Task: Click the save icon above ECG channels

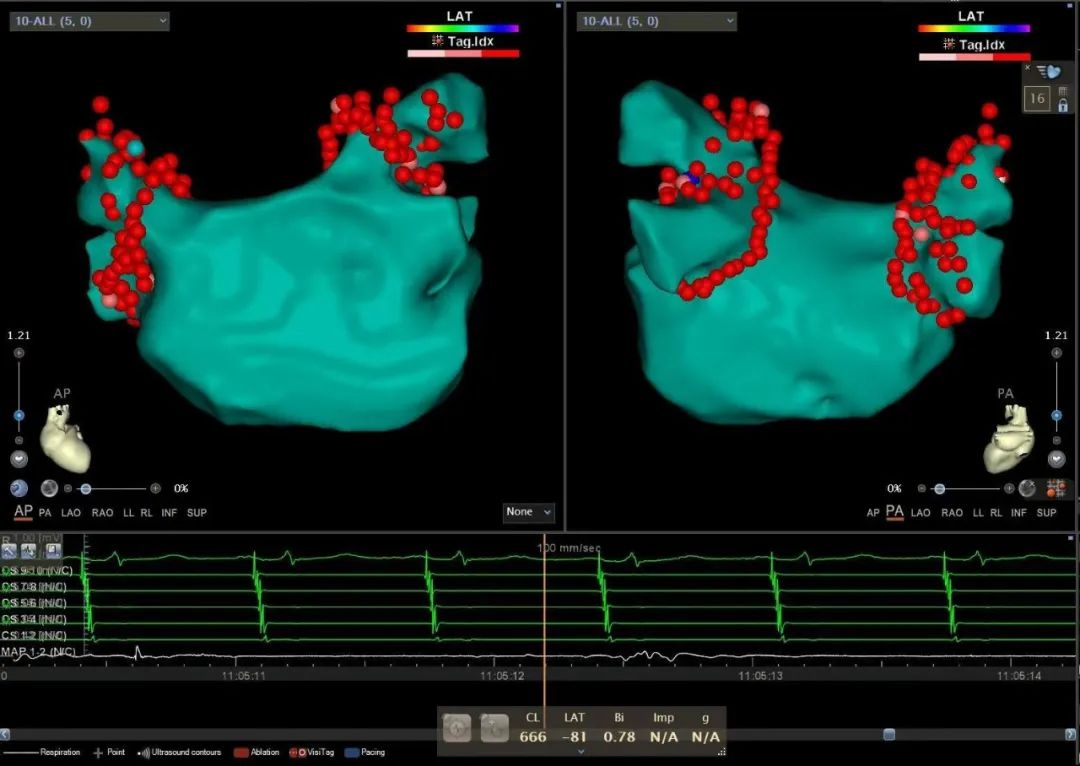Action: click(x=53, y=551)
